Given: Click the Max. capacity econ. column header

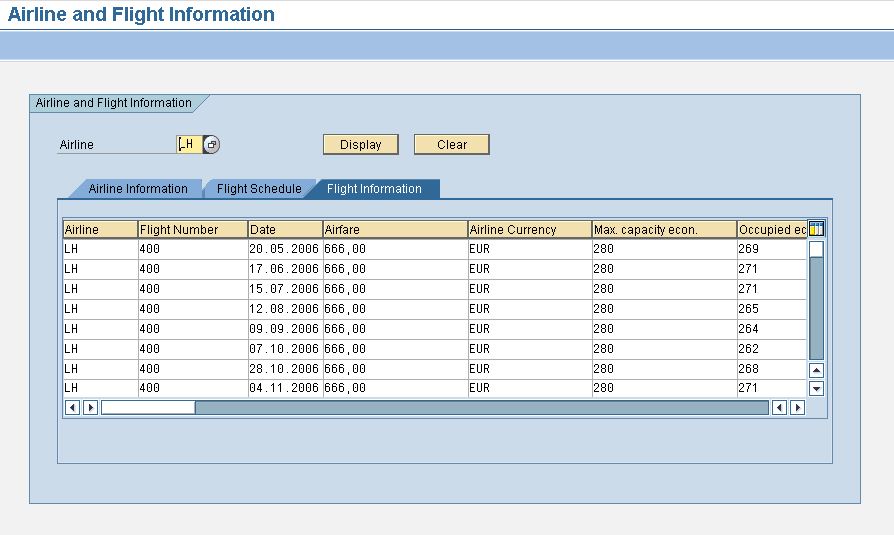Looking at the screenshot, I should 664,229.
